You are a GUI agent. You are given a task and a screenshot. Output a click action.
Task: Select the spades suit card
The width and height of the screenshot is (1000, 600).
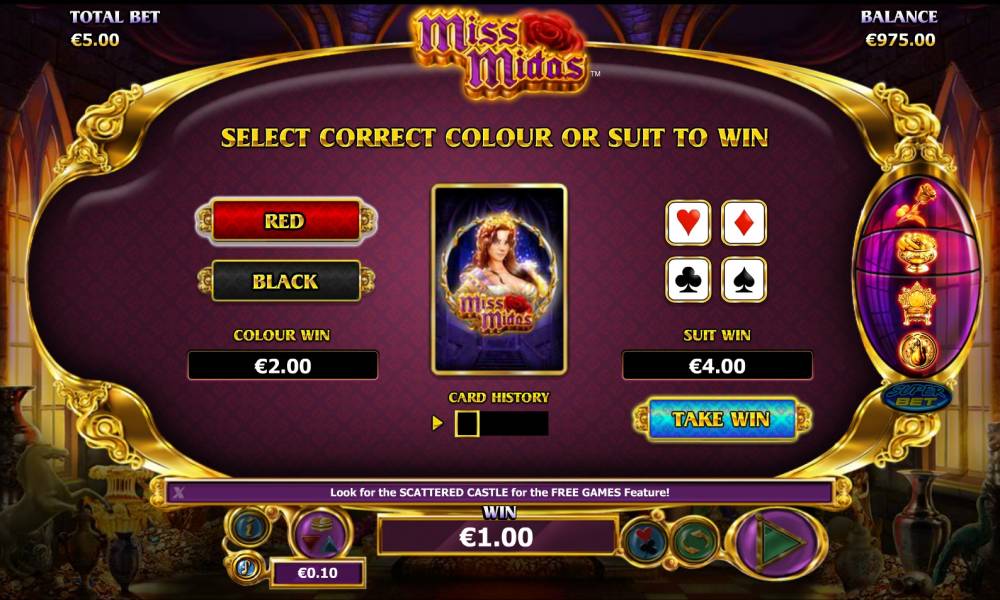pyautogui.click(x=744, y=279)
